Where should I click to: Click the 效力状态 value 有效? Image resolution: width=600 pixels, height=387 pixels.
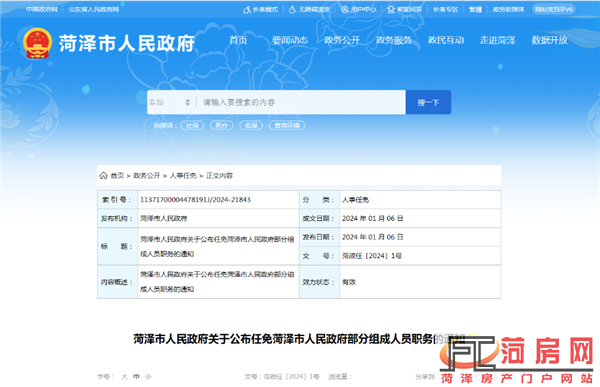(x=349, y=282)
